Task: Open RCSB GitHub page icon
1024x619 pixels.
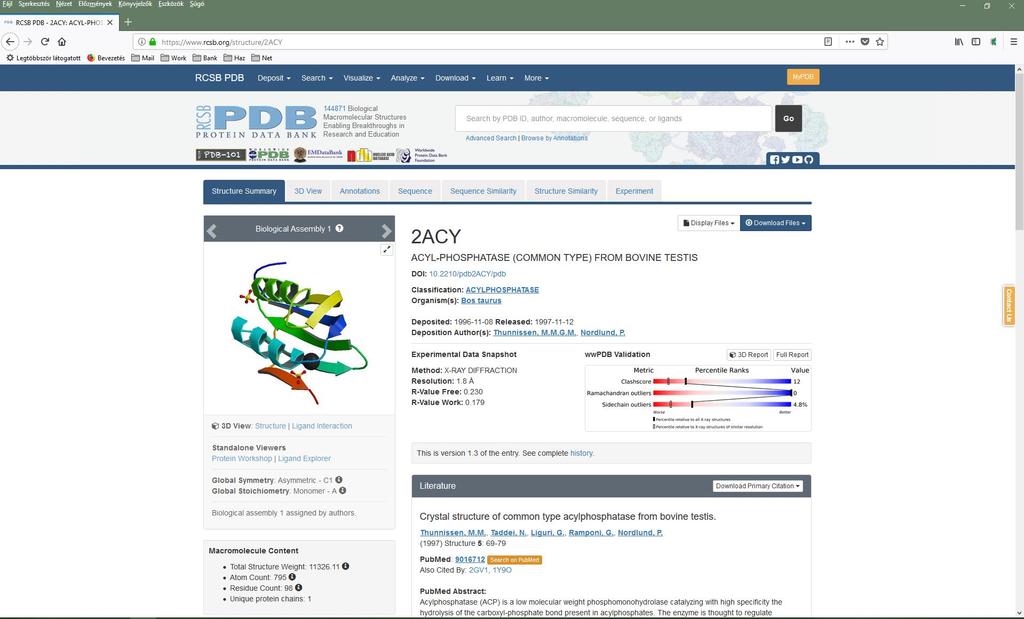Action: [809, 160]
